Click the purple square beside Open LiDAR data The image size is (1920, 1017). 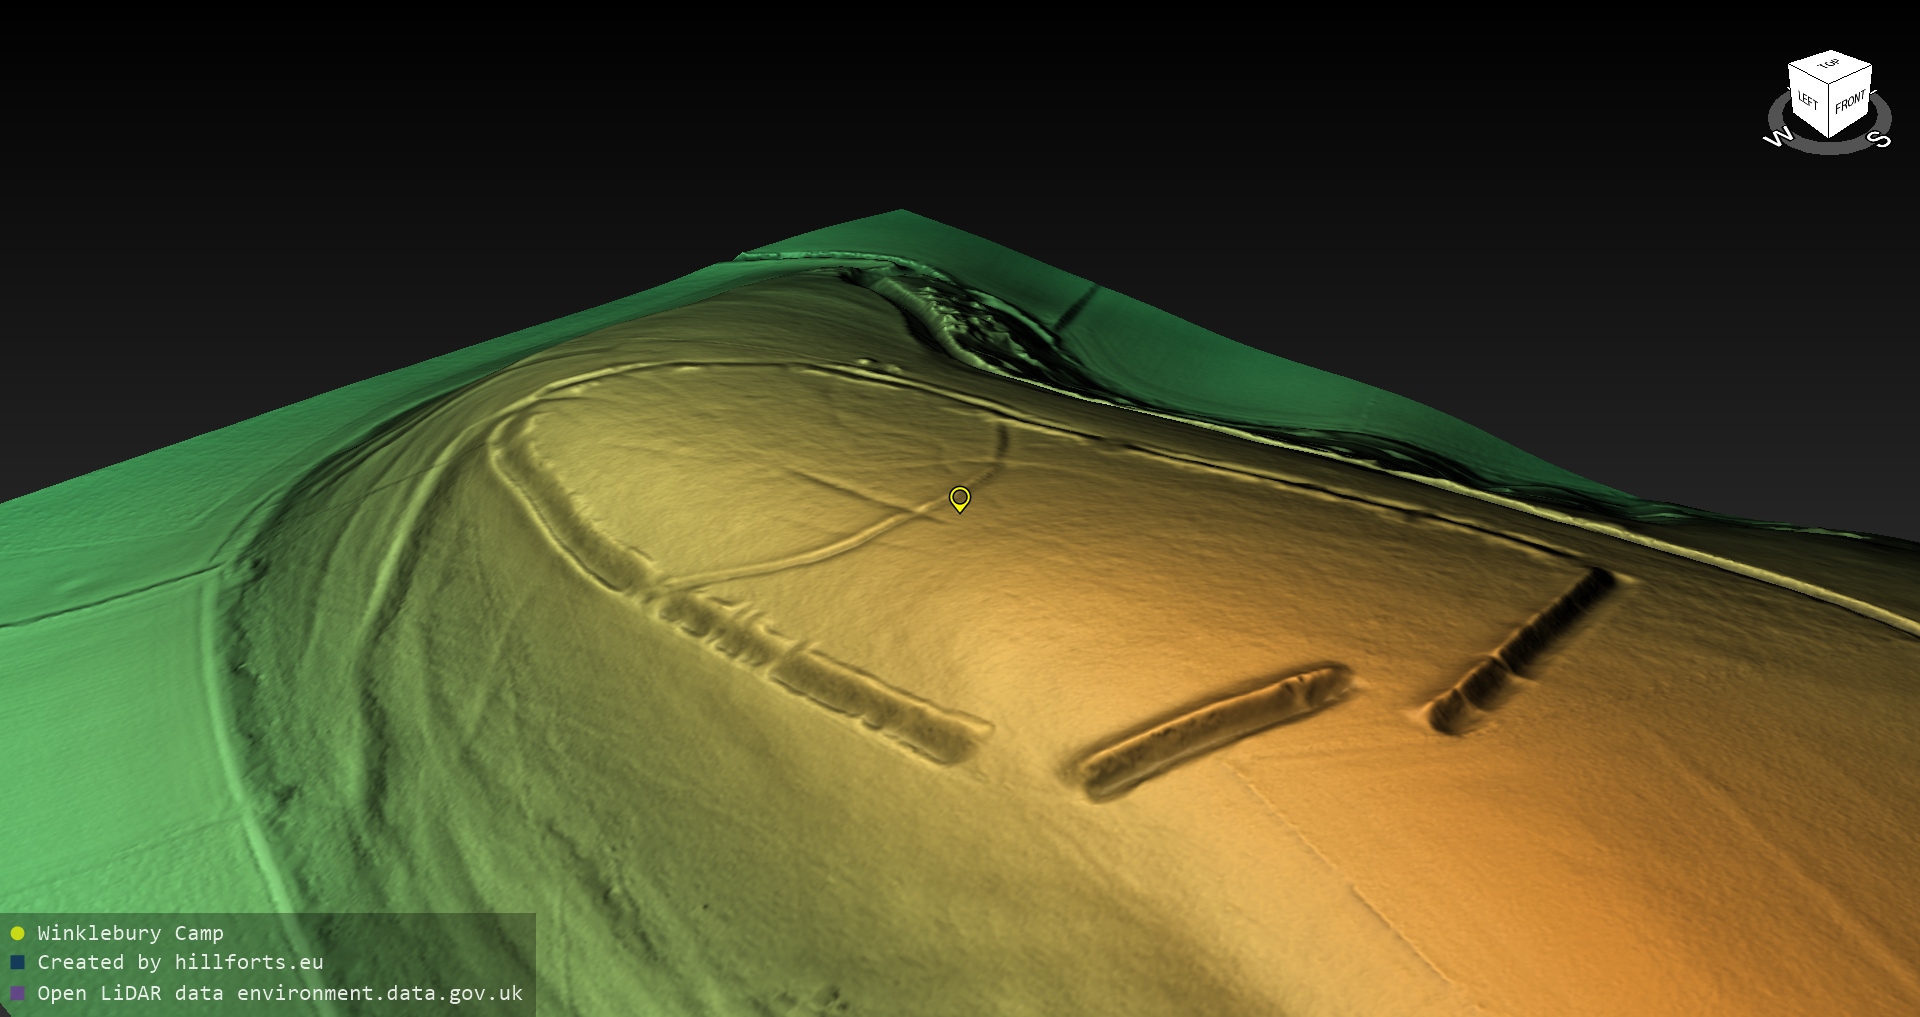pyautogui.click(x=17, y=994)
